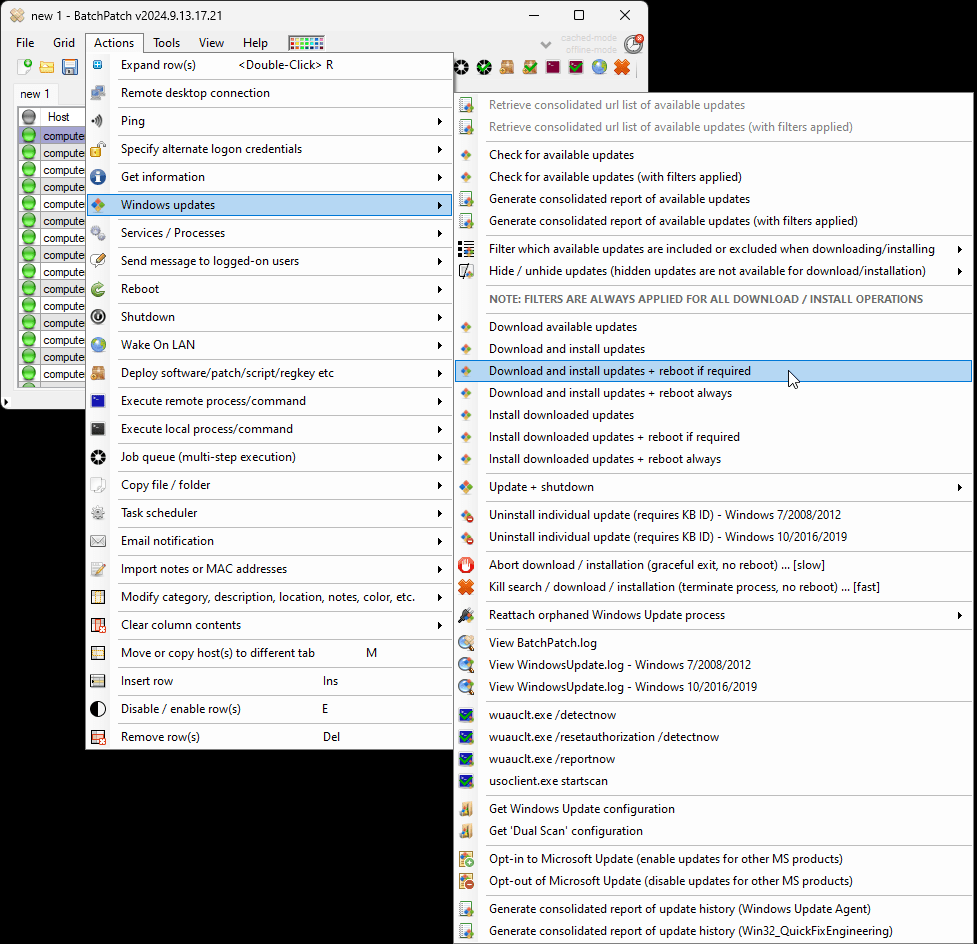This screenshot has width=977, height=944.
Task: Click the Email notification envelope icon
Action: click(98, 541)
